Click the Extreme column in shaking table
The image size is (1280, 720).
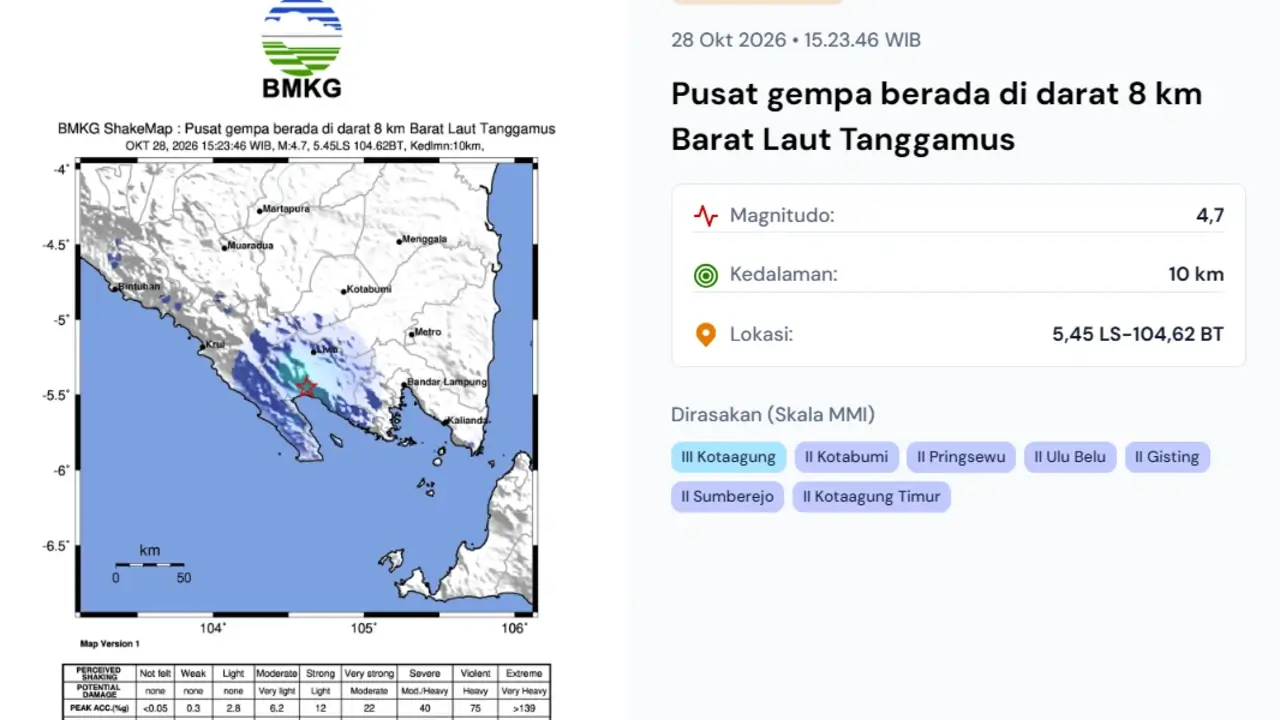(x=524, y=674)
